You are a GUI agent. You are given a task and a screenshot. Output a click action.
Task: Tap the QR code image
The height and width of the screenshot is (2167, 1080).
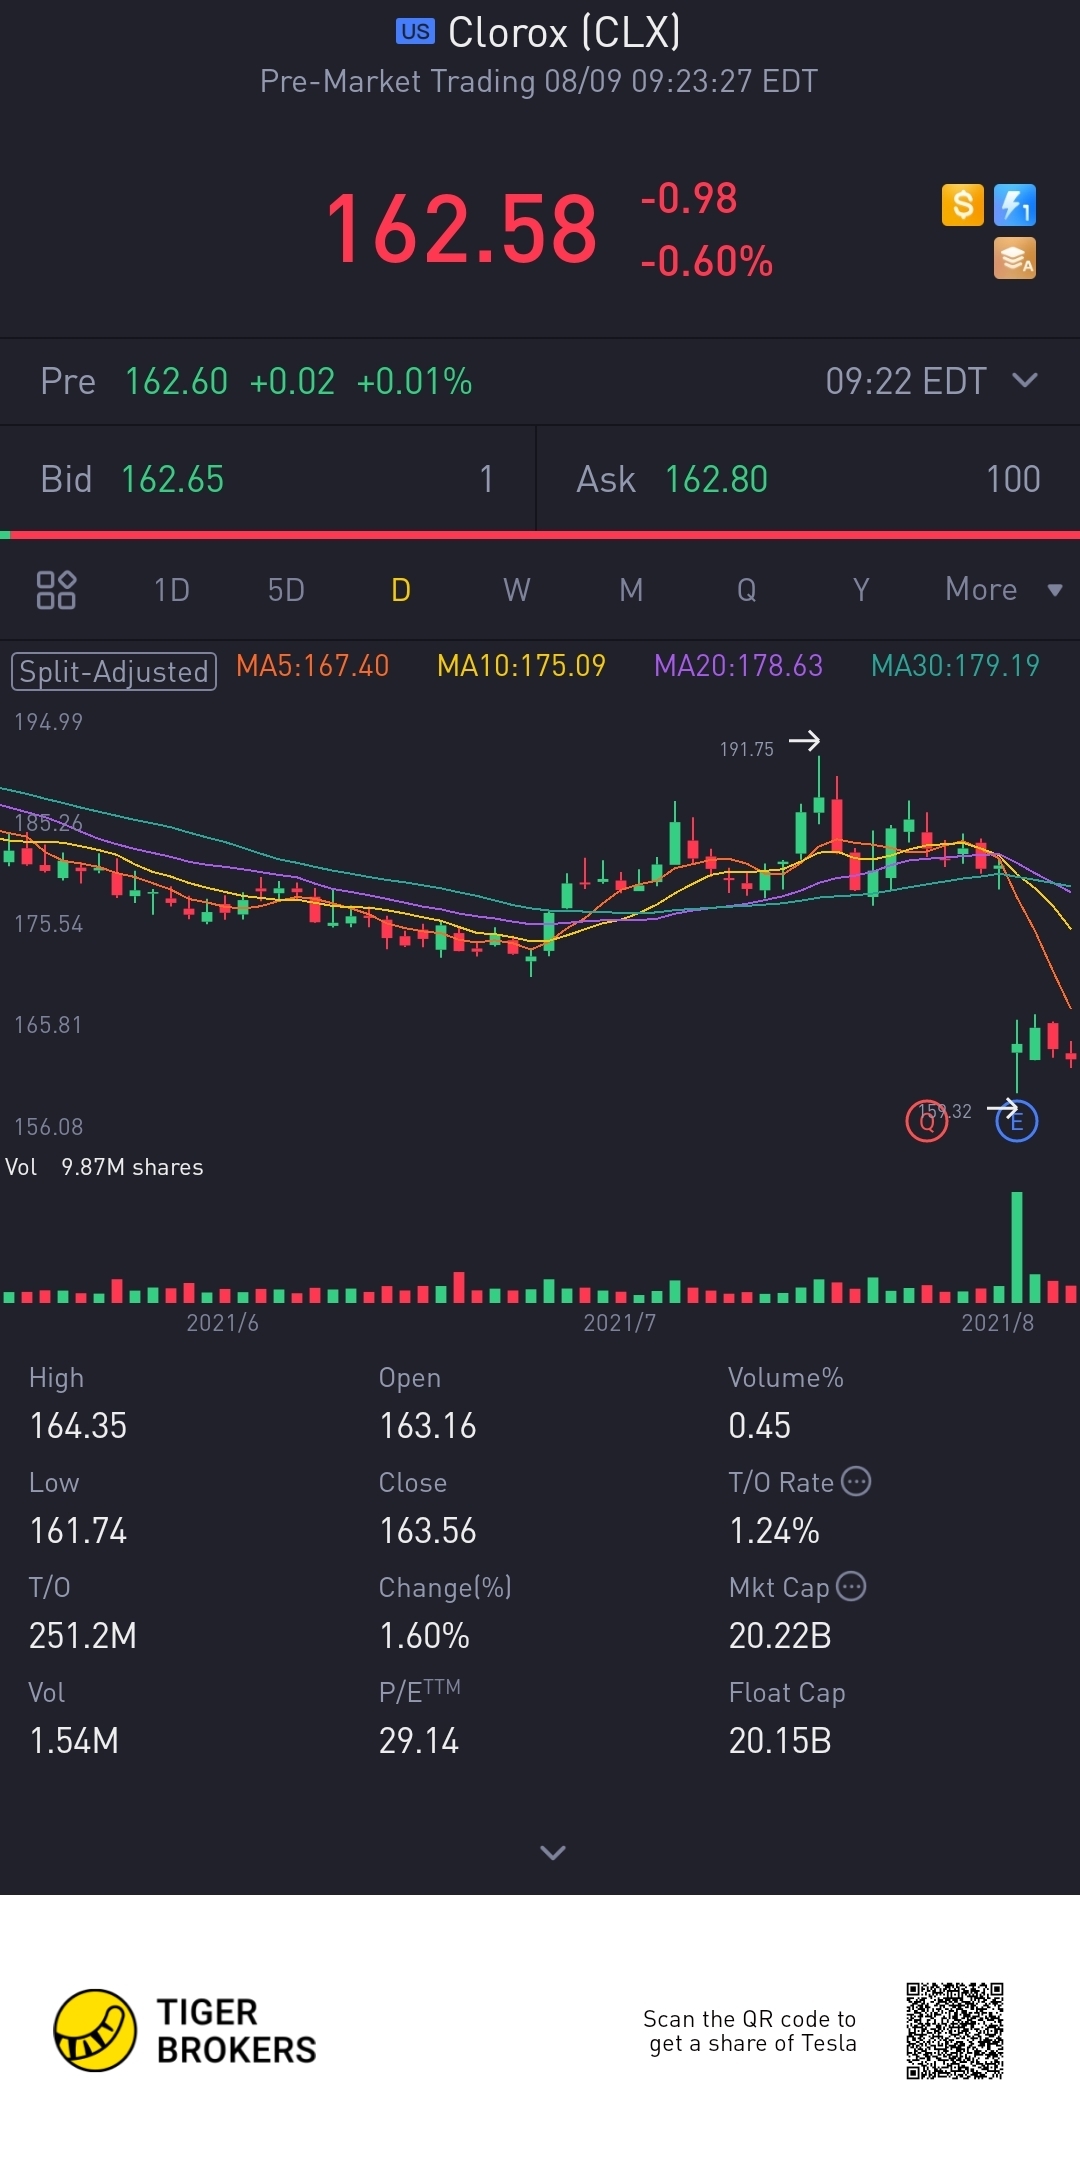[x=955, y=2031]
